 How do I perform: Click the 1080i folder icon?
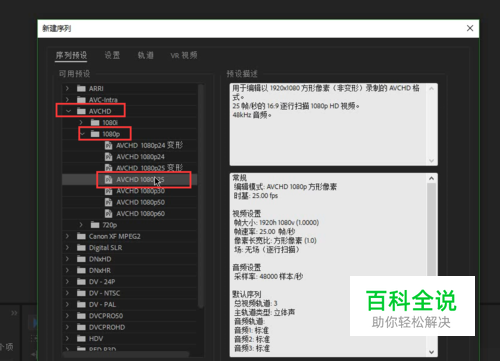click(95, 122)
